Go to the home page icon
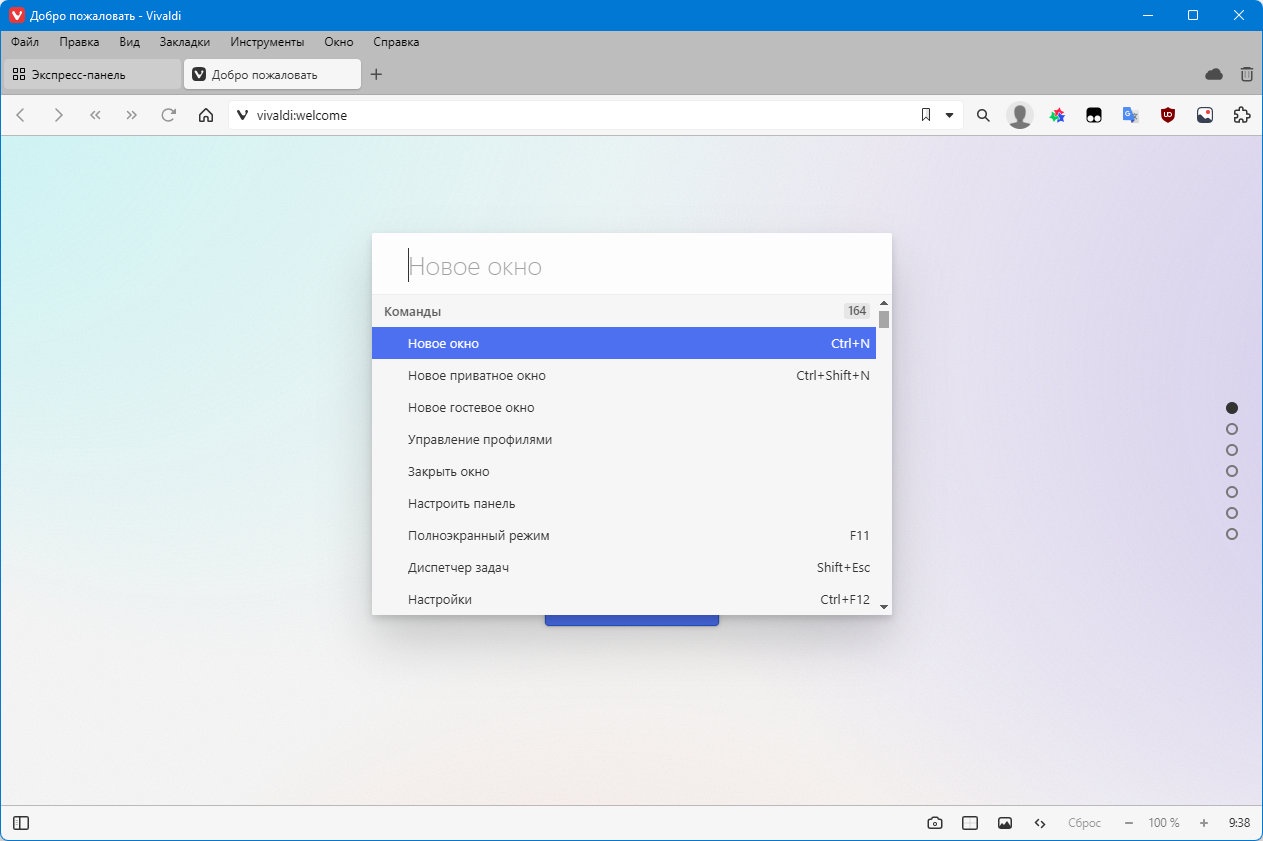This screenshot has height=841, width=1263. (x=206, y=115)
